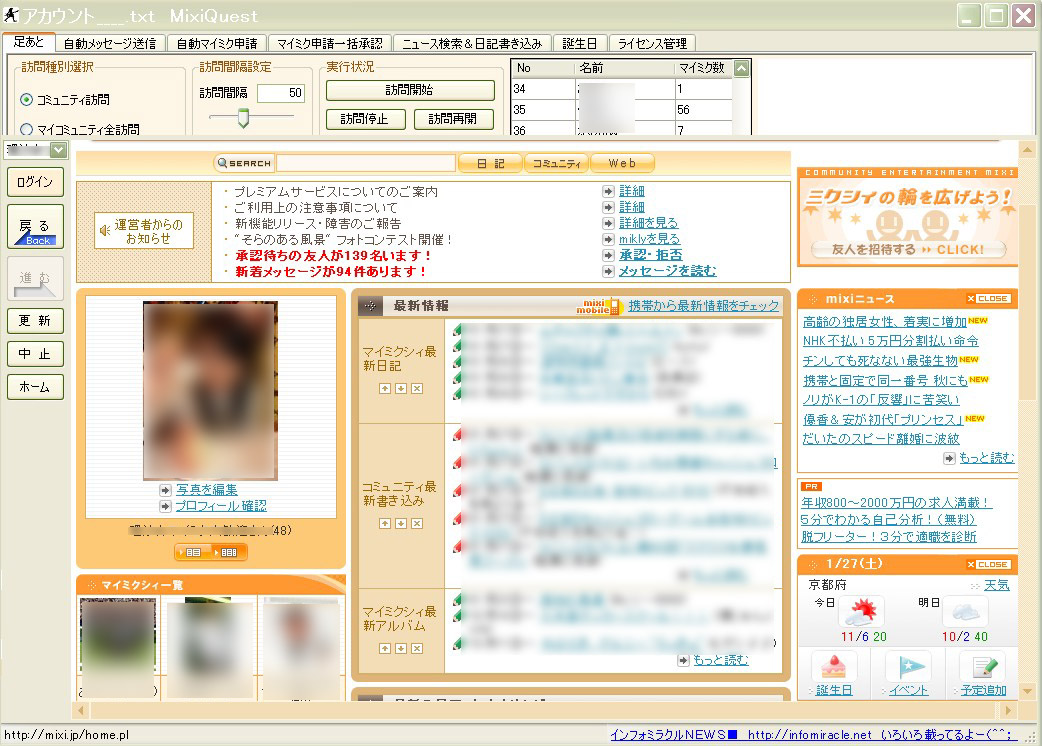1042x746 pixels.
Task: Click the Web search button
Action: 622,163
